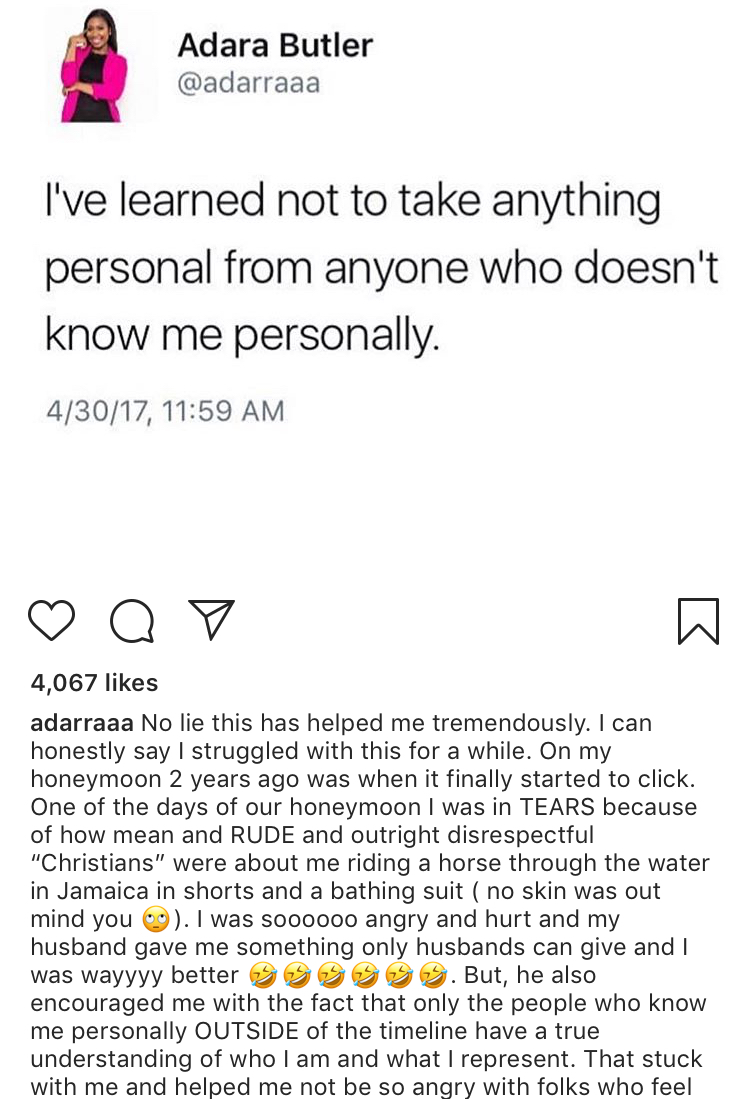Click the last laughing emoji in the row
The image size is (750, 1099).
[433, 975]
